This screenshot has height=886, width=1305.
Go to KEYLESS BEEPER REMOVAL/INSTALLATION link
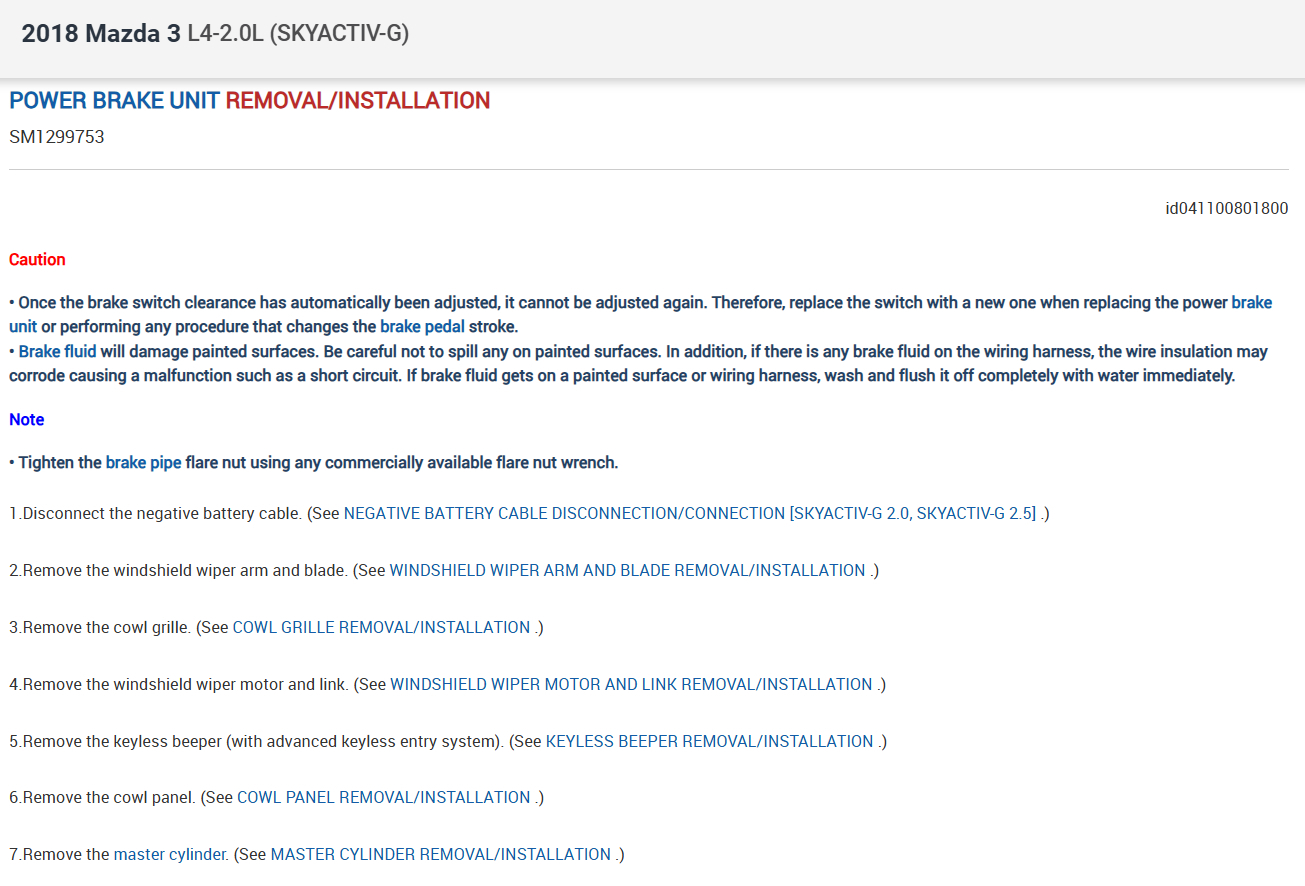pos(709,741)
